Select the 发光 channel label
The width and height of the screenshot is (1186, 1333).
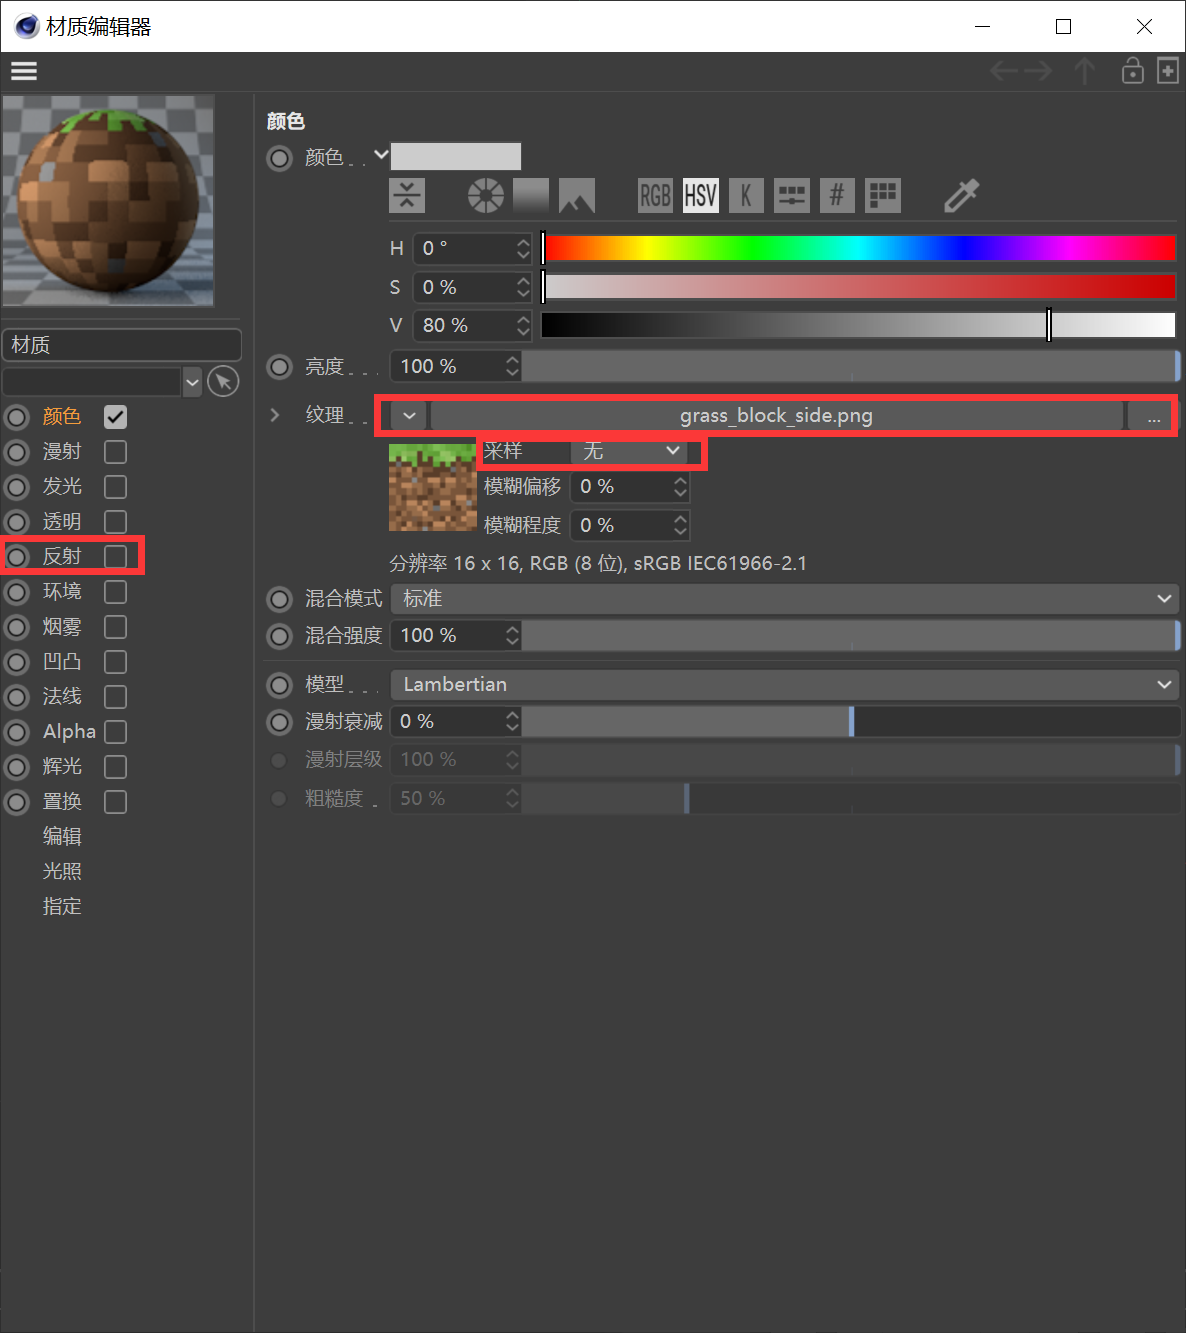pos(62,487)
